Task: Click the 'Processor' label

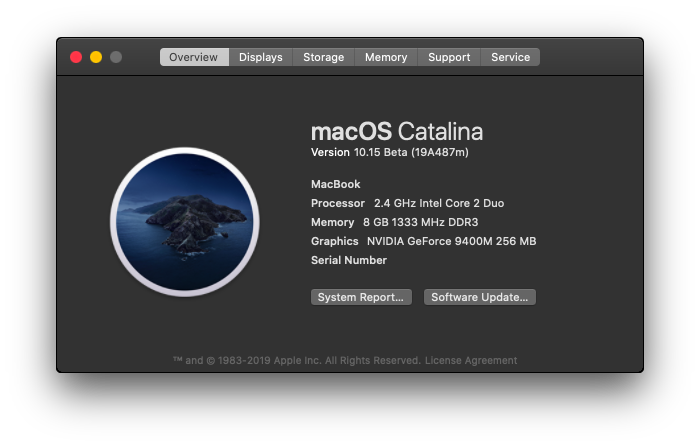Action: (x=338, y=203)
